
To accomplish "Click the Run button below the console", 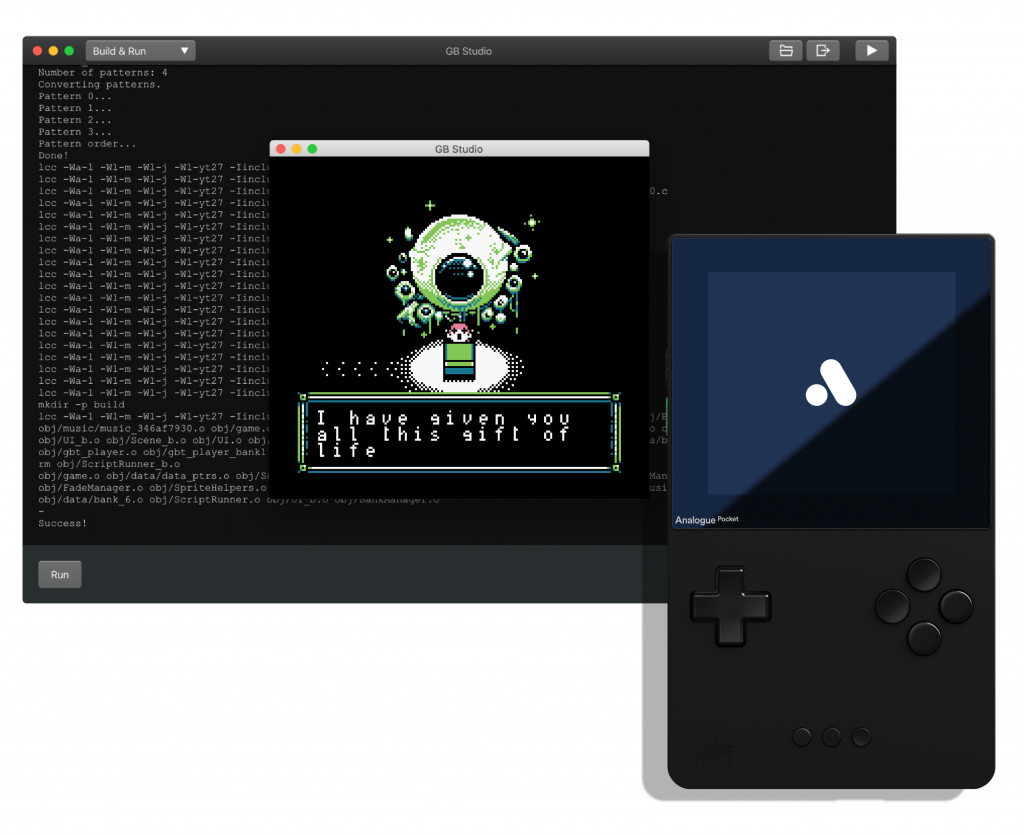I will click(x=60, y=575).
